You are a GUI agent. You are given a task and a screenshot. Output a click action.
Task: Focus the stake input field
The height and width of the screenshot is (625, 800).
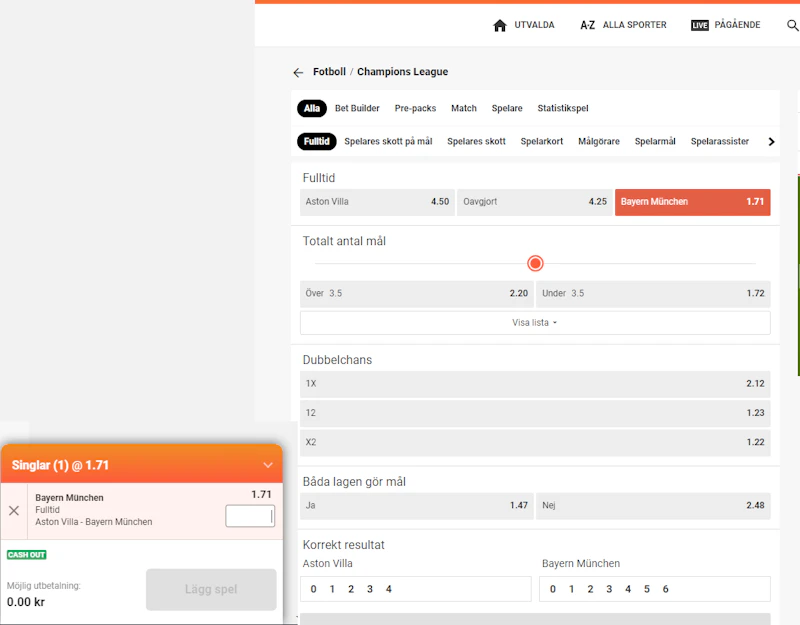point(249,516)
